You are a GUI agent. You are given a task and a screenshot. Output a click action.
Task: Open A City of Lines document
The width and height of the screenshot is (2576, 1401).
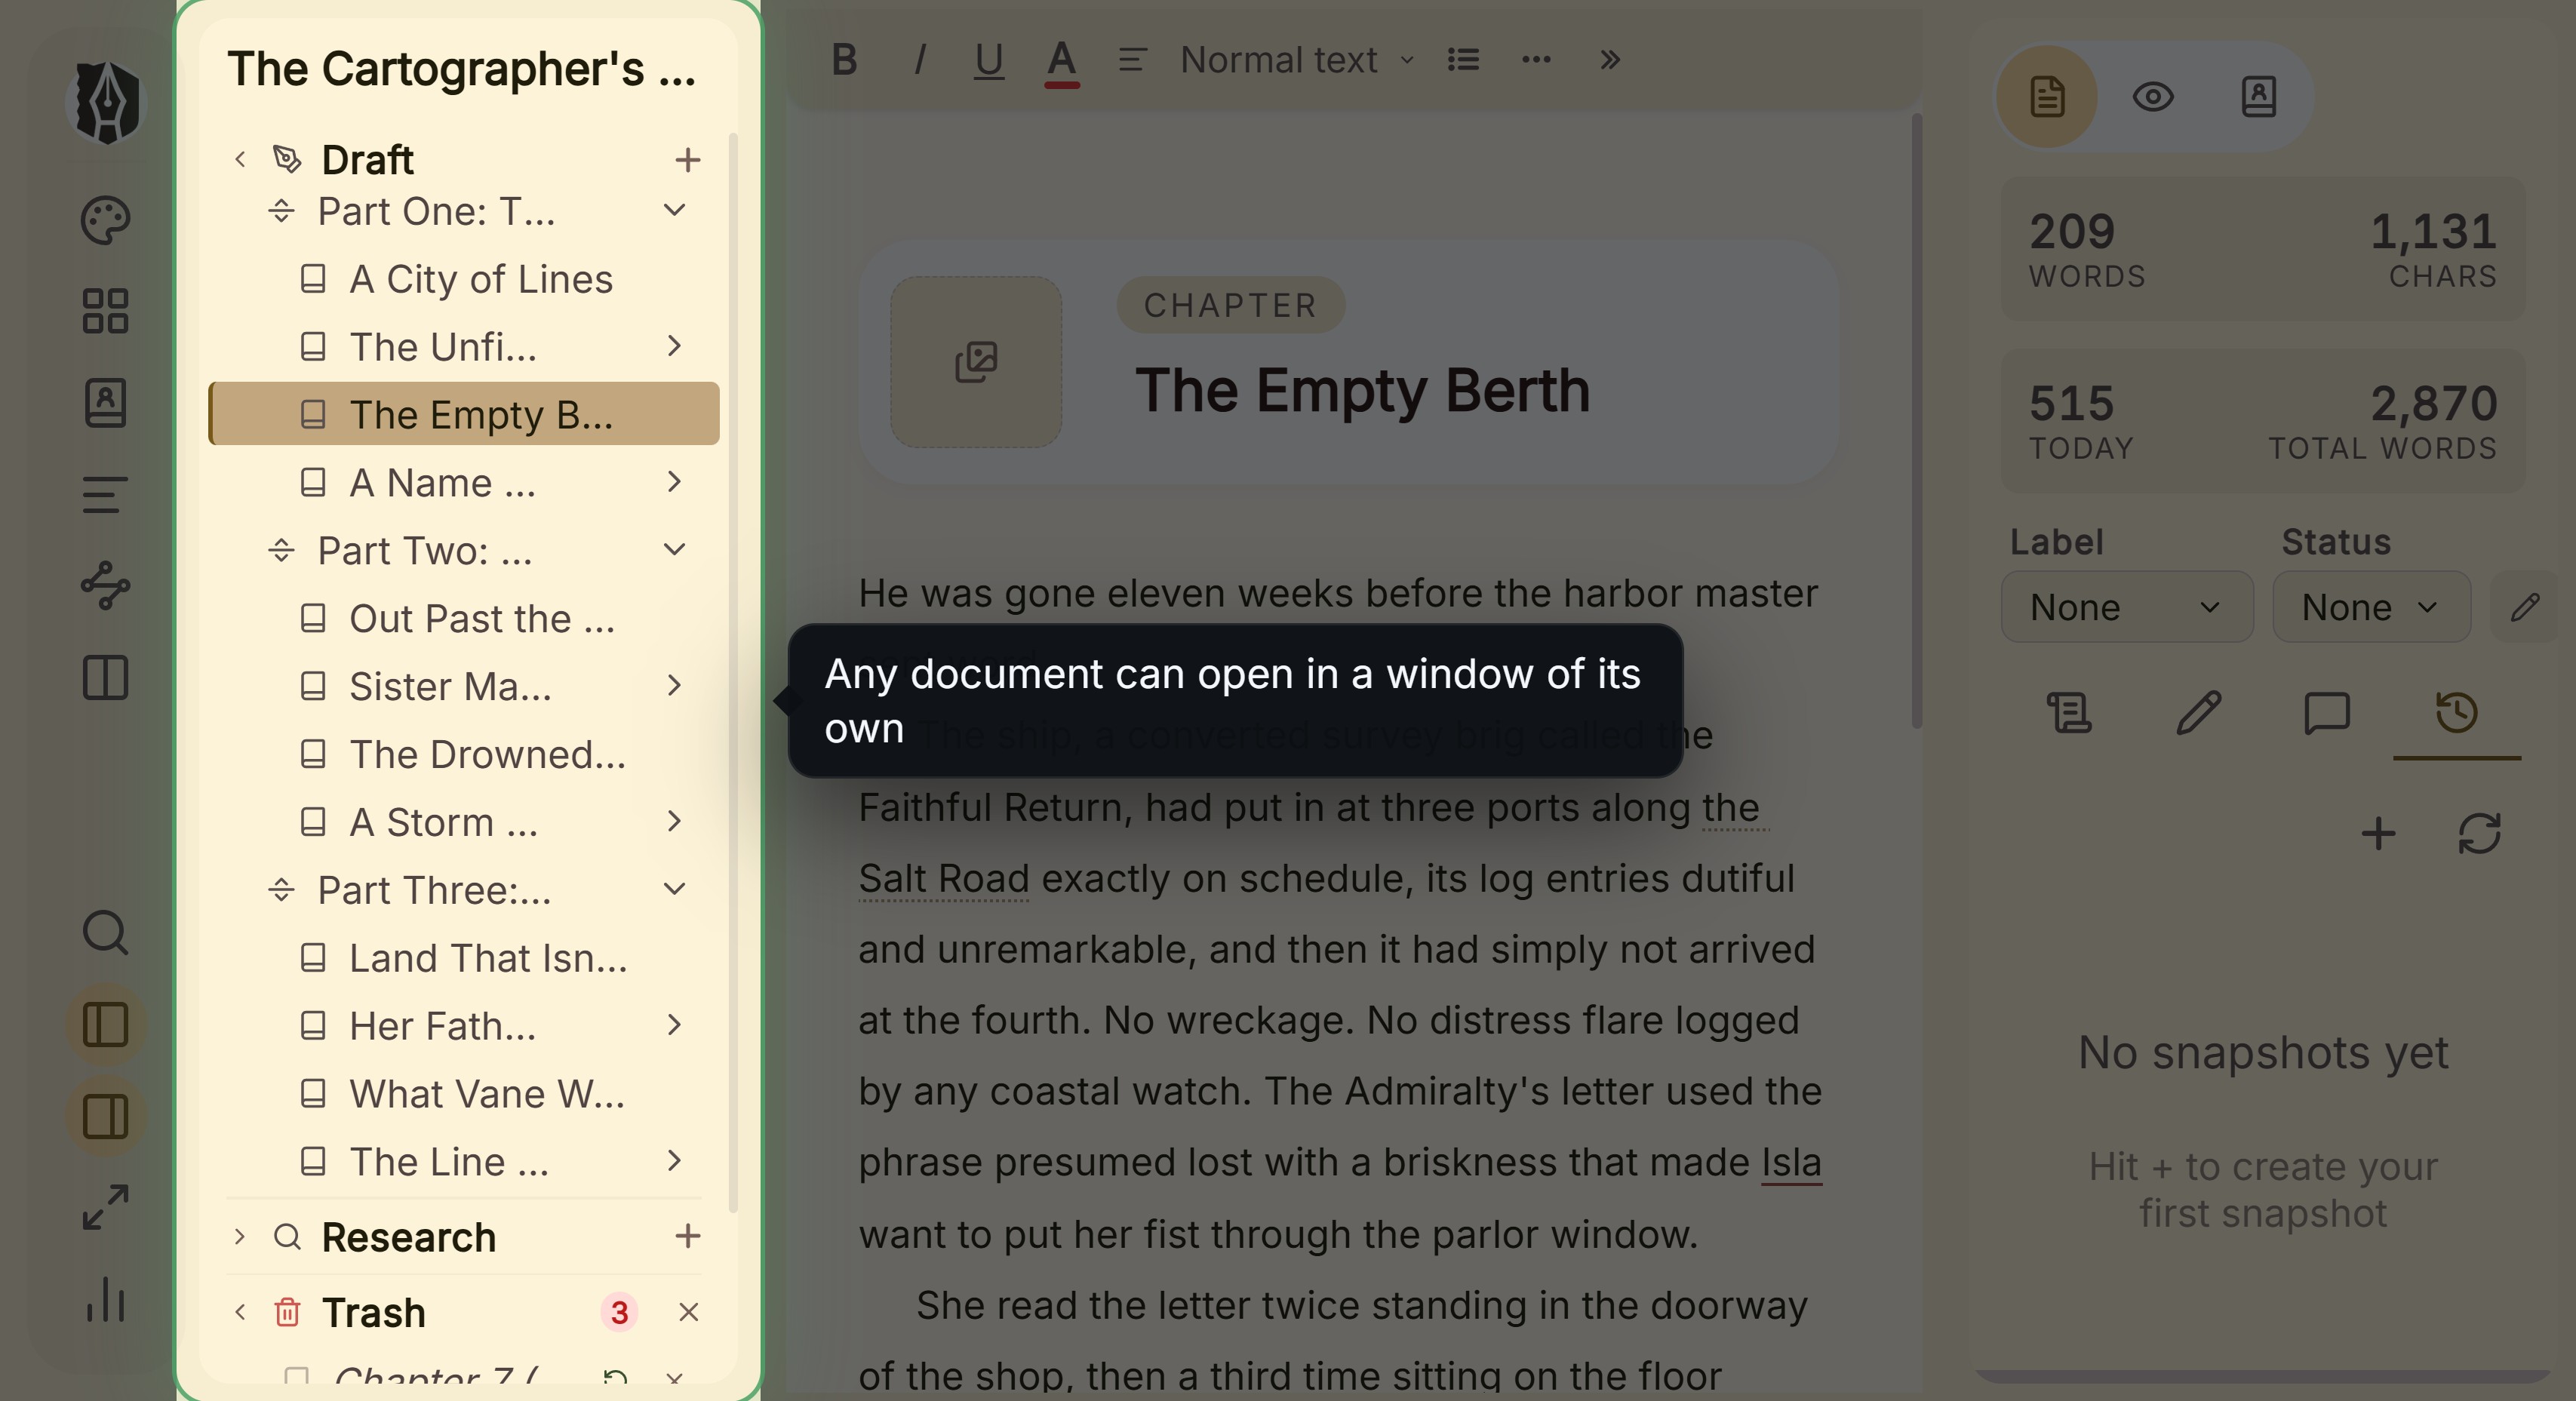[464, 279]
